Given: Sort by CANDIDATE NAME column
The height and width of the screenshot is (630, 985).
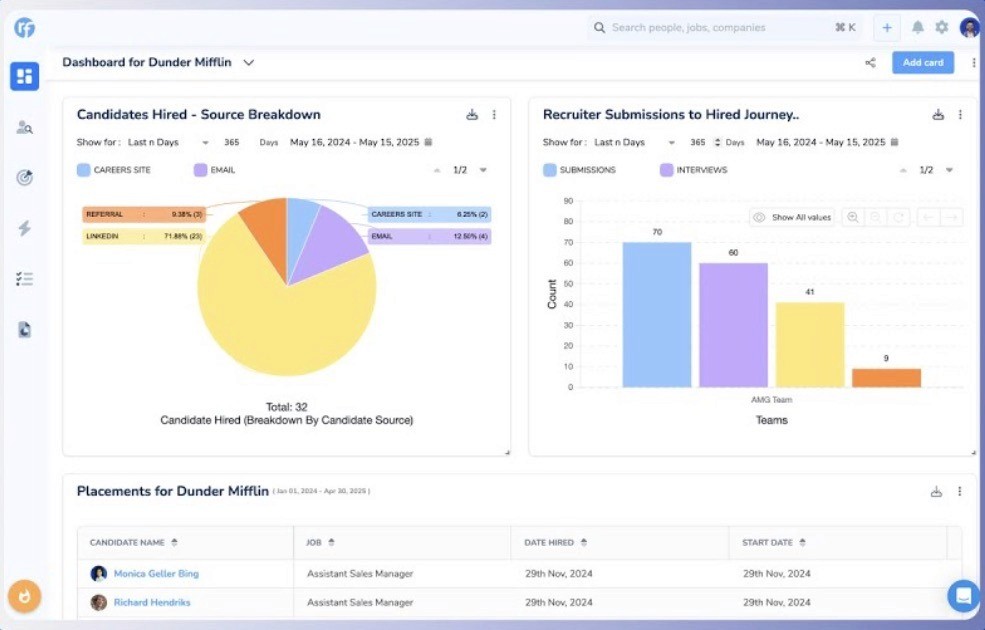Looking at the screenshot, I should coord(174,543).
